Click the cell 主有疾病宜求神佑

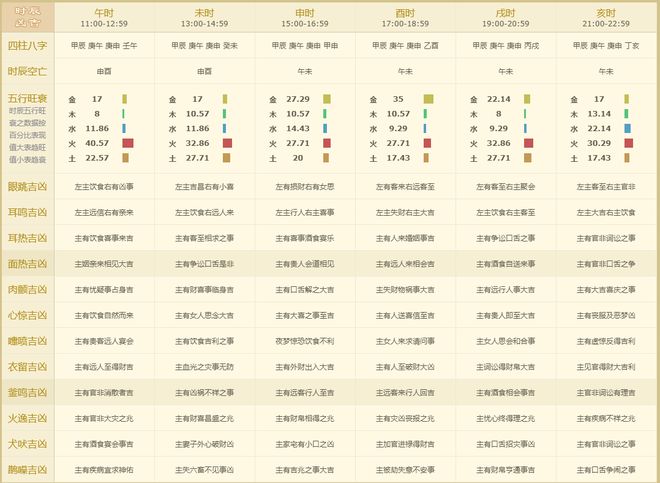(x=104, y=470)
